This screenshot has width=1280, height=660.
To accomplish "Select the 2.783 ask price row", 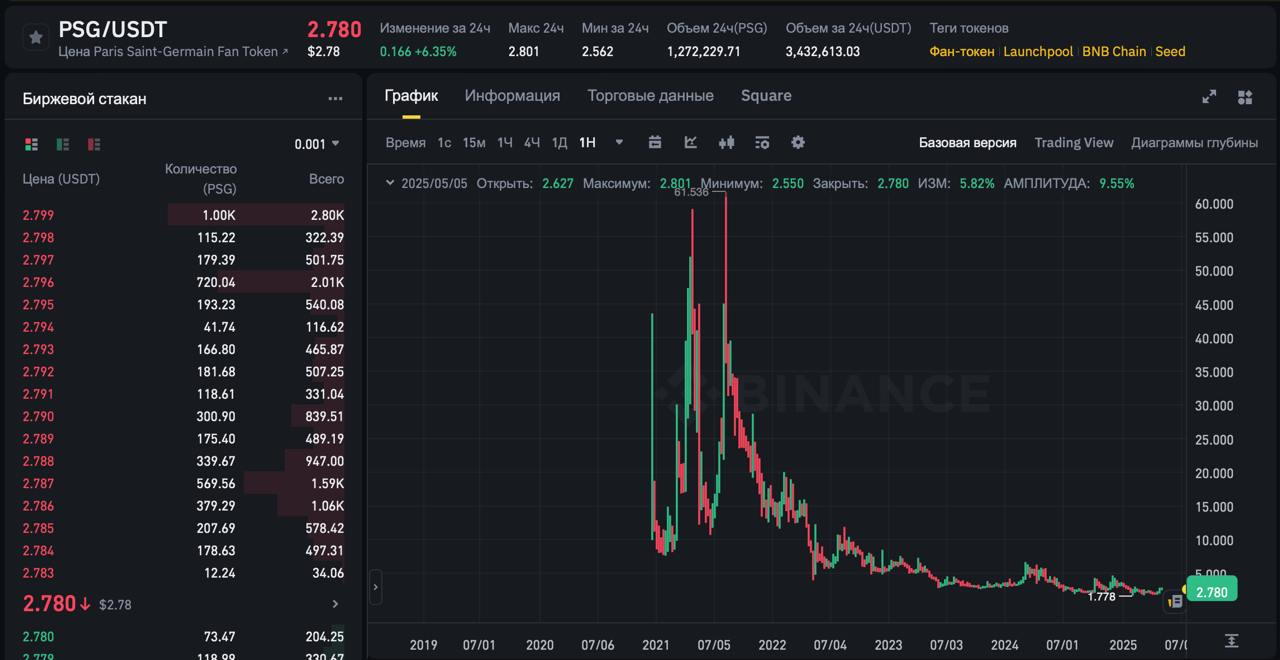I will pyautogui.click(x=183, y=573).
